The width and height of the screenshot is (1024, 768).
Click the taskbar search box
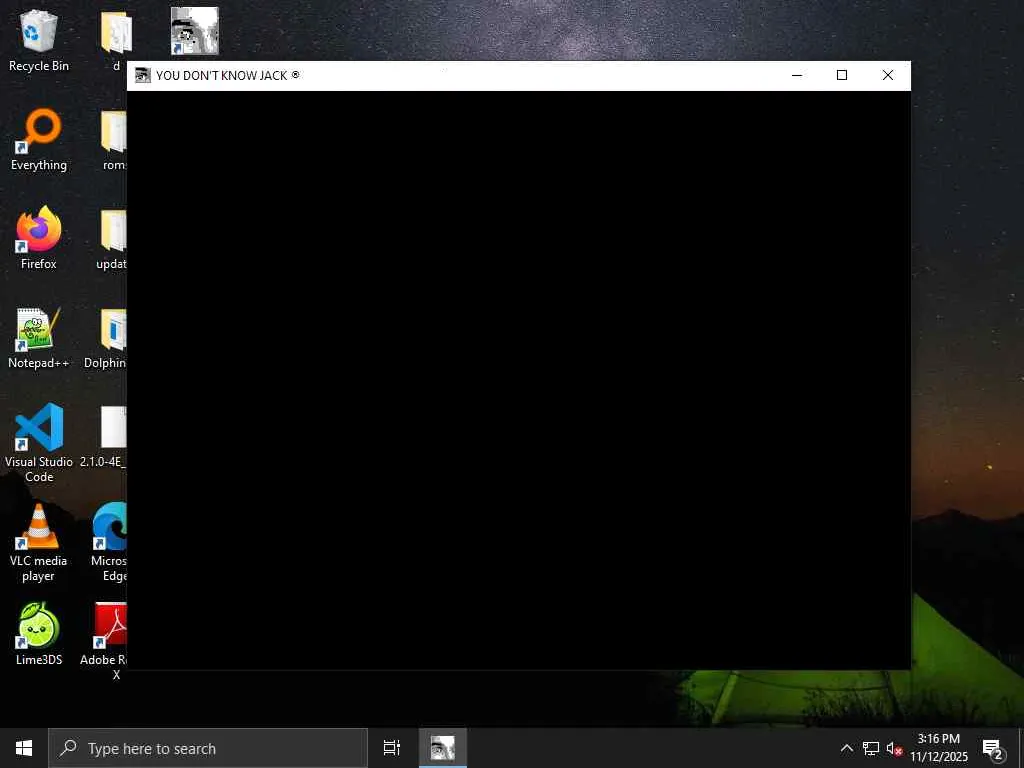[208, 748]
